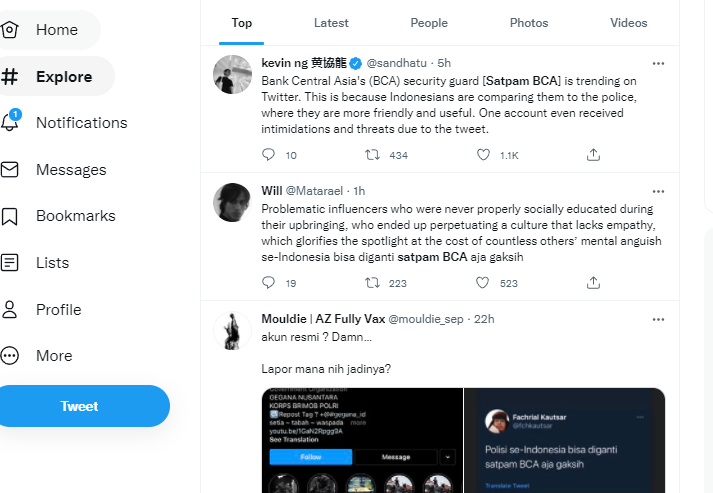Open more options on Will's tweet
Viewport: 713px width, 493px height.
[x=658, y=190]
